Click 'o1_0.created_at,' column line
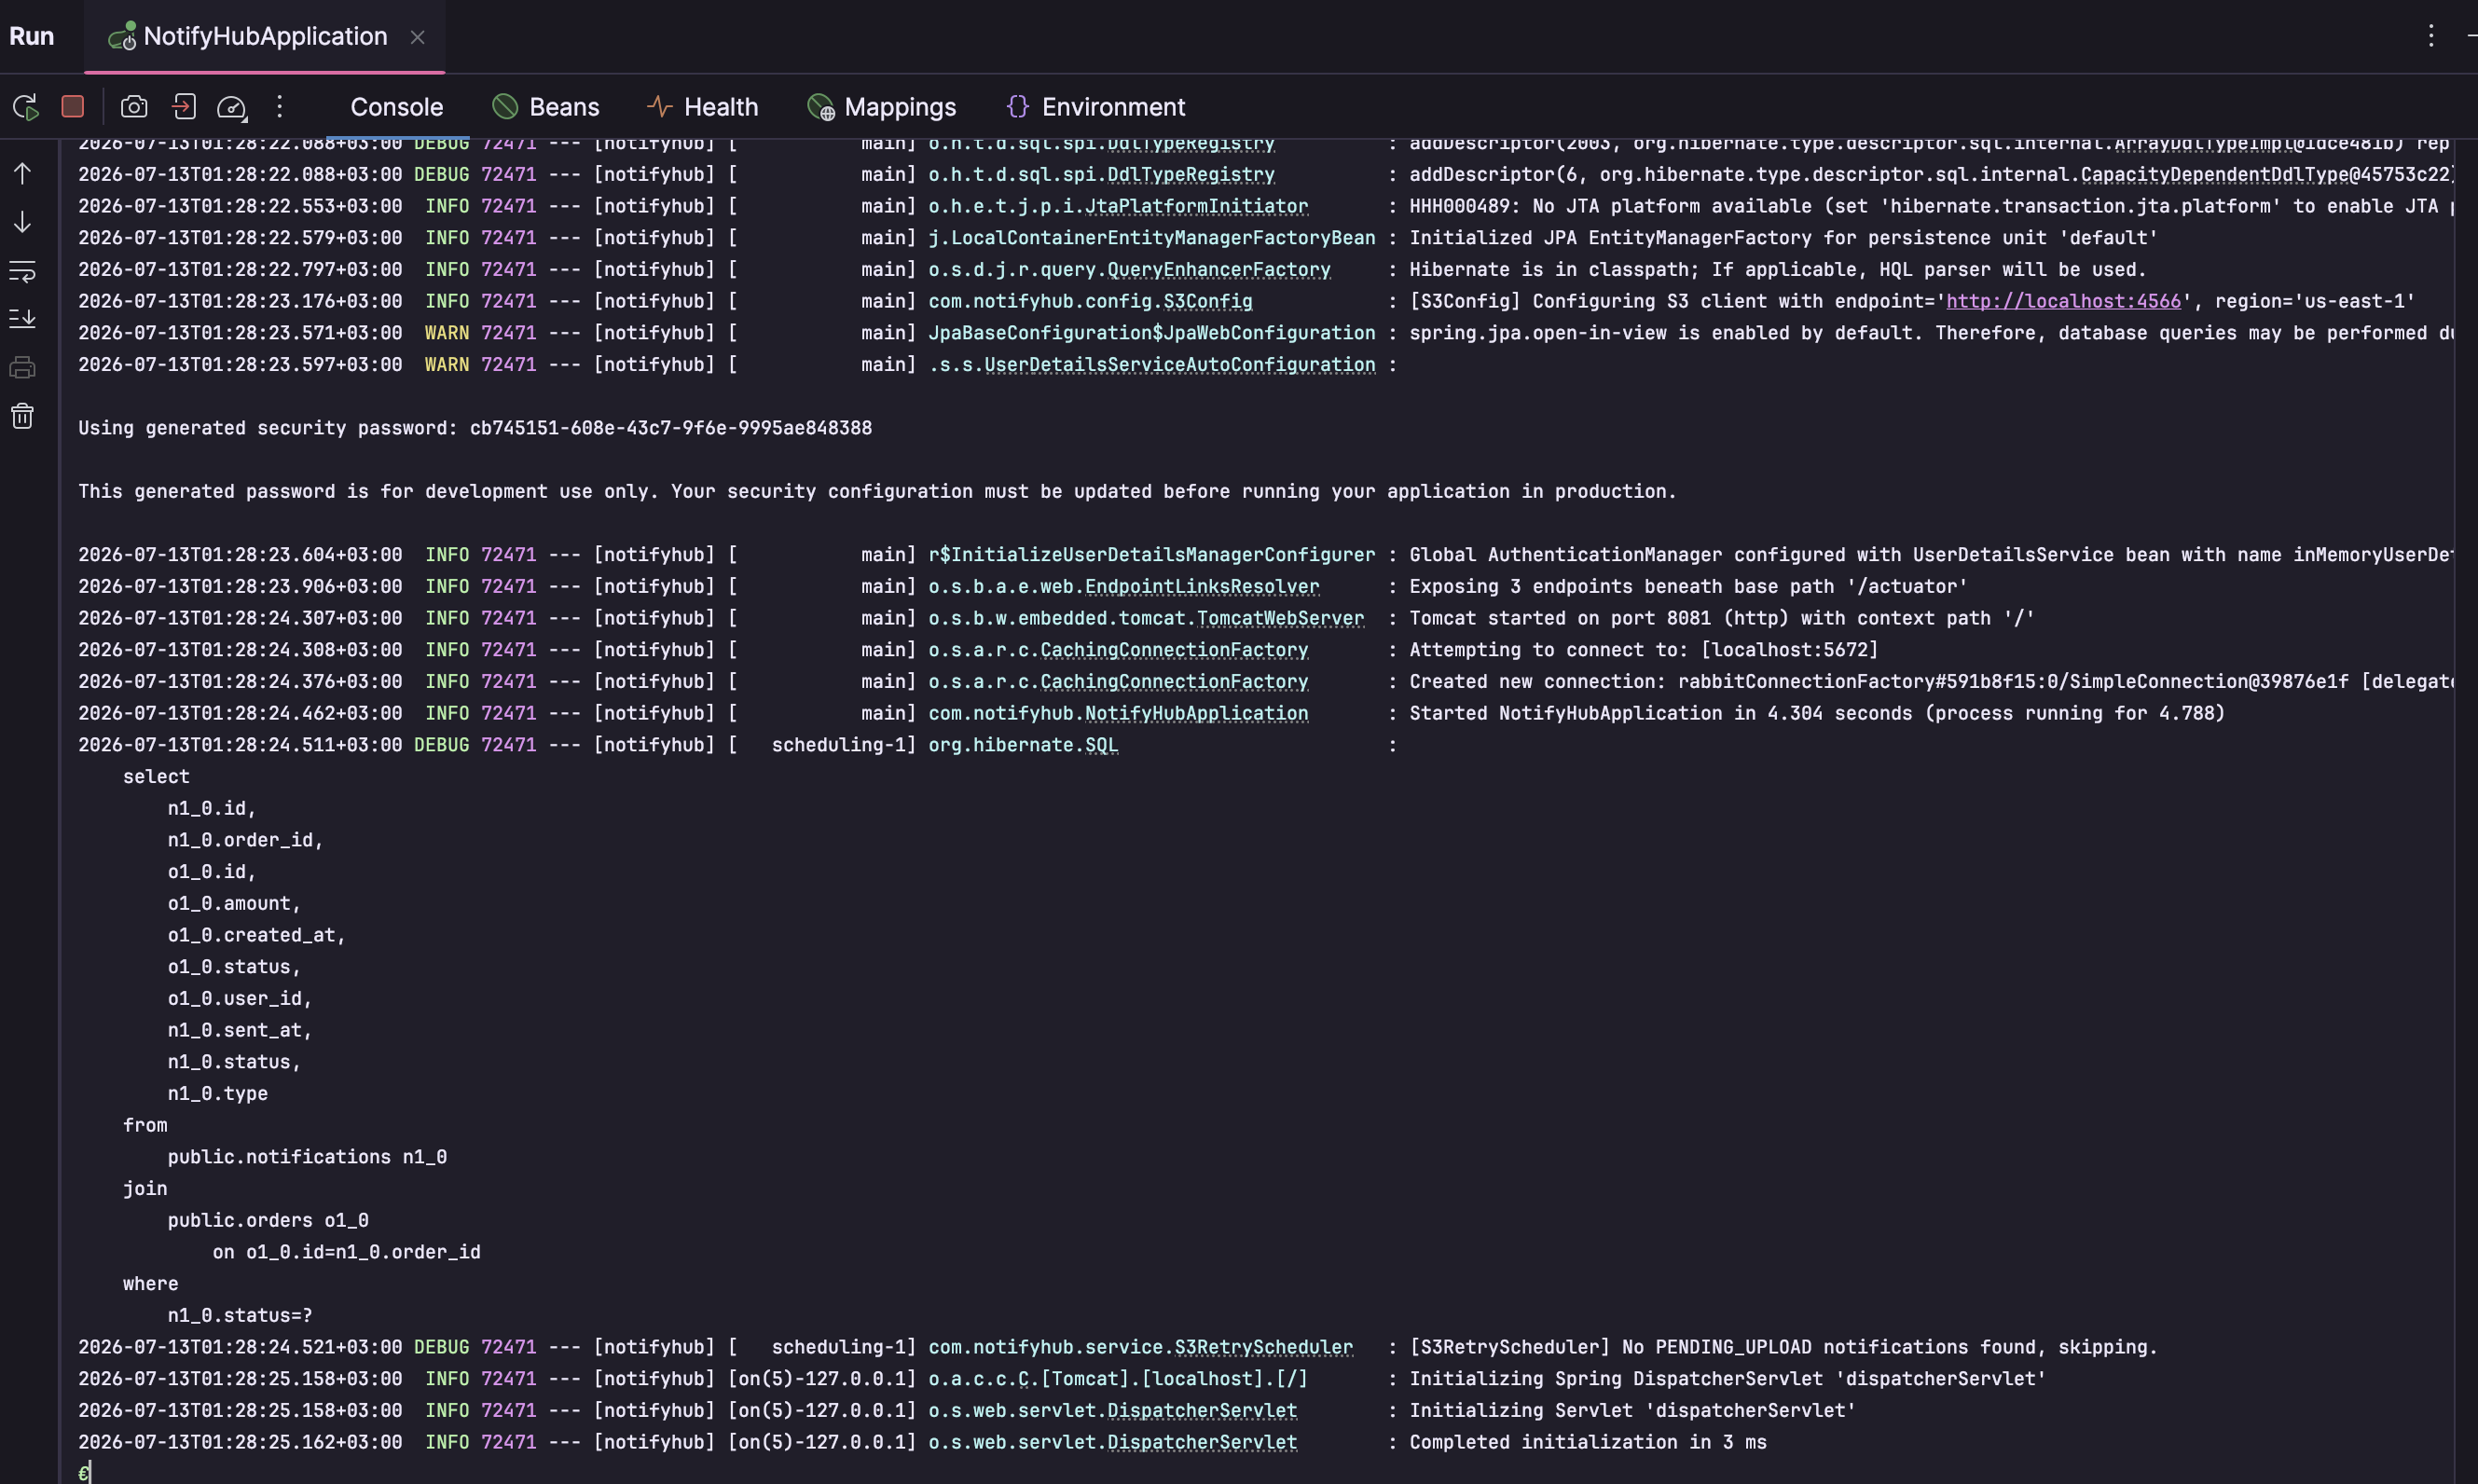 [x=256, y=936]
